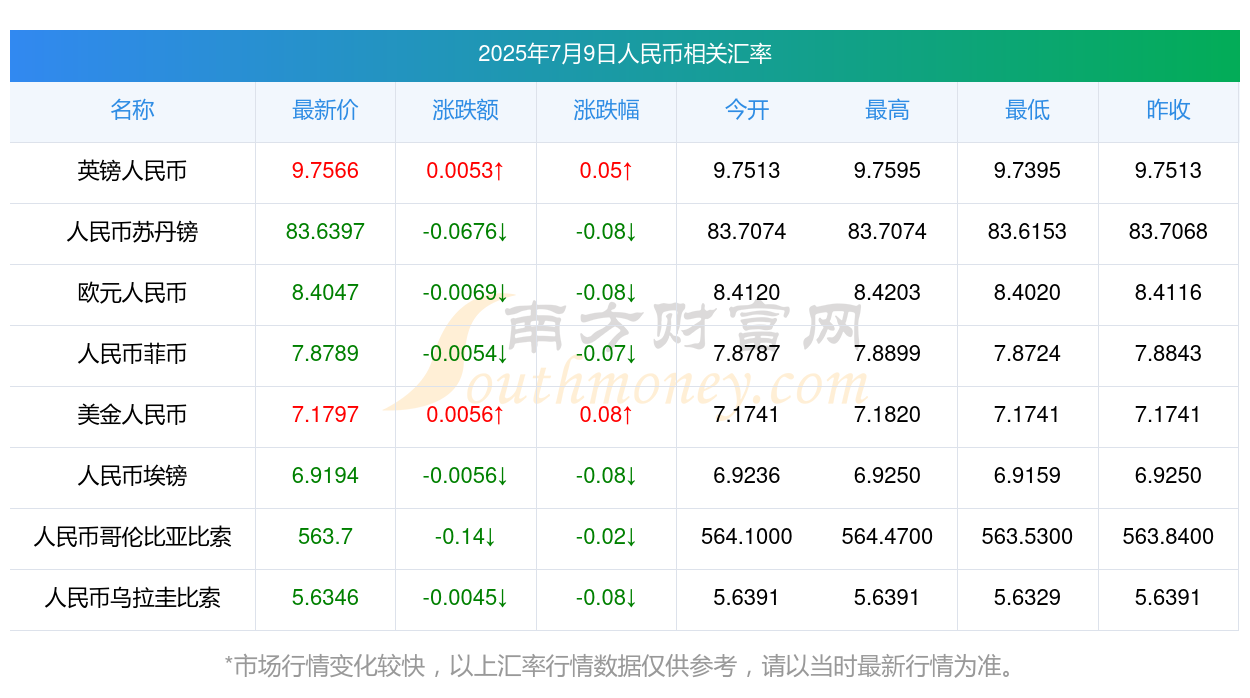The width and height of the screenshot is (1250, 698).
Task: Click low price 9.7395
Action: tap(1028, 171)
